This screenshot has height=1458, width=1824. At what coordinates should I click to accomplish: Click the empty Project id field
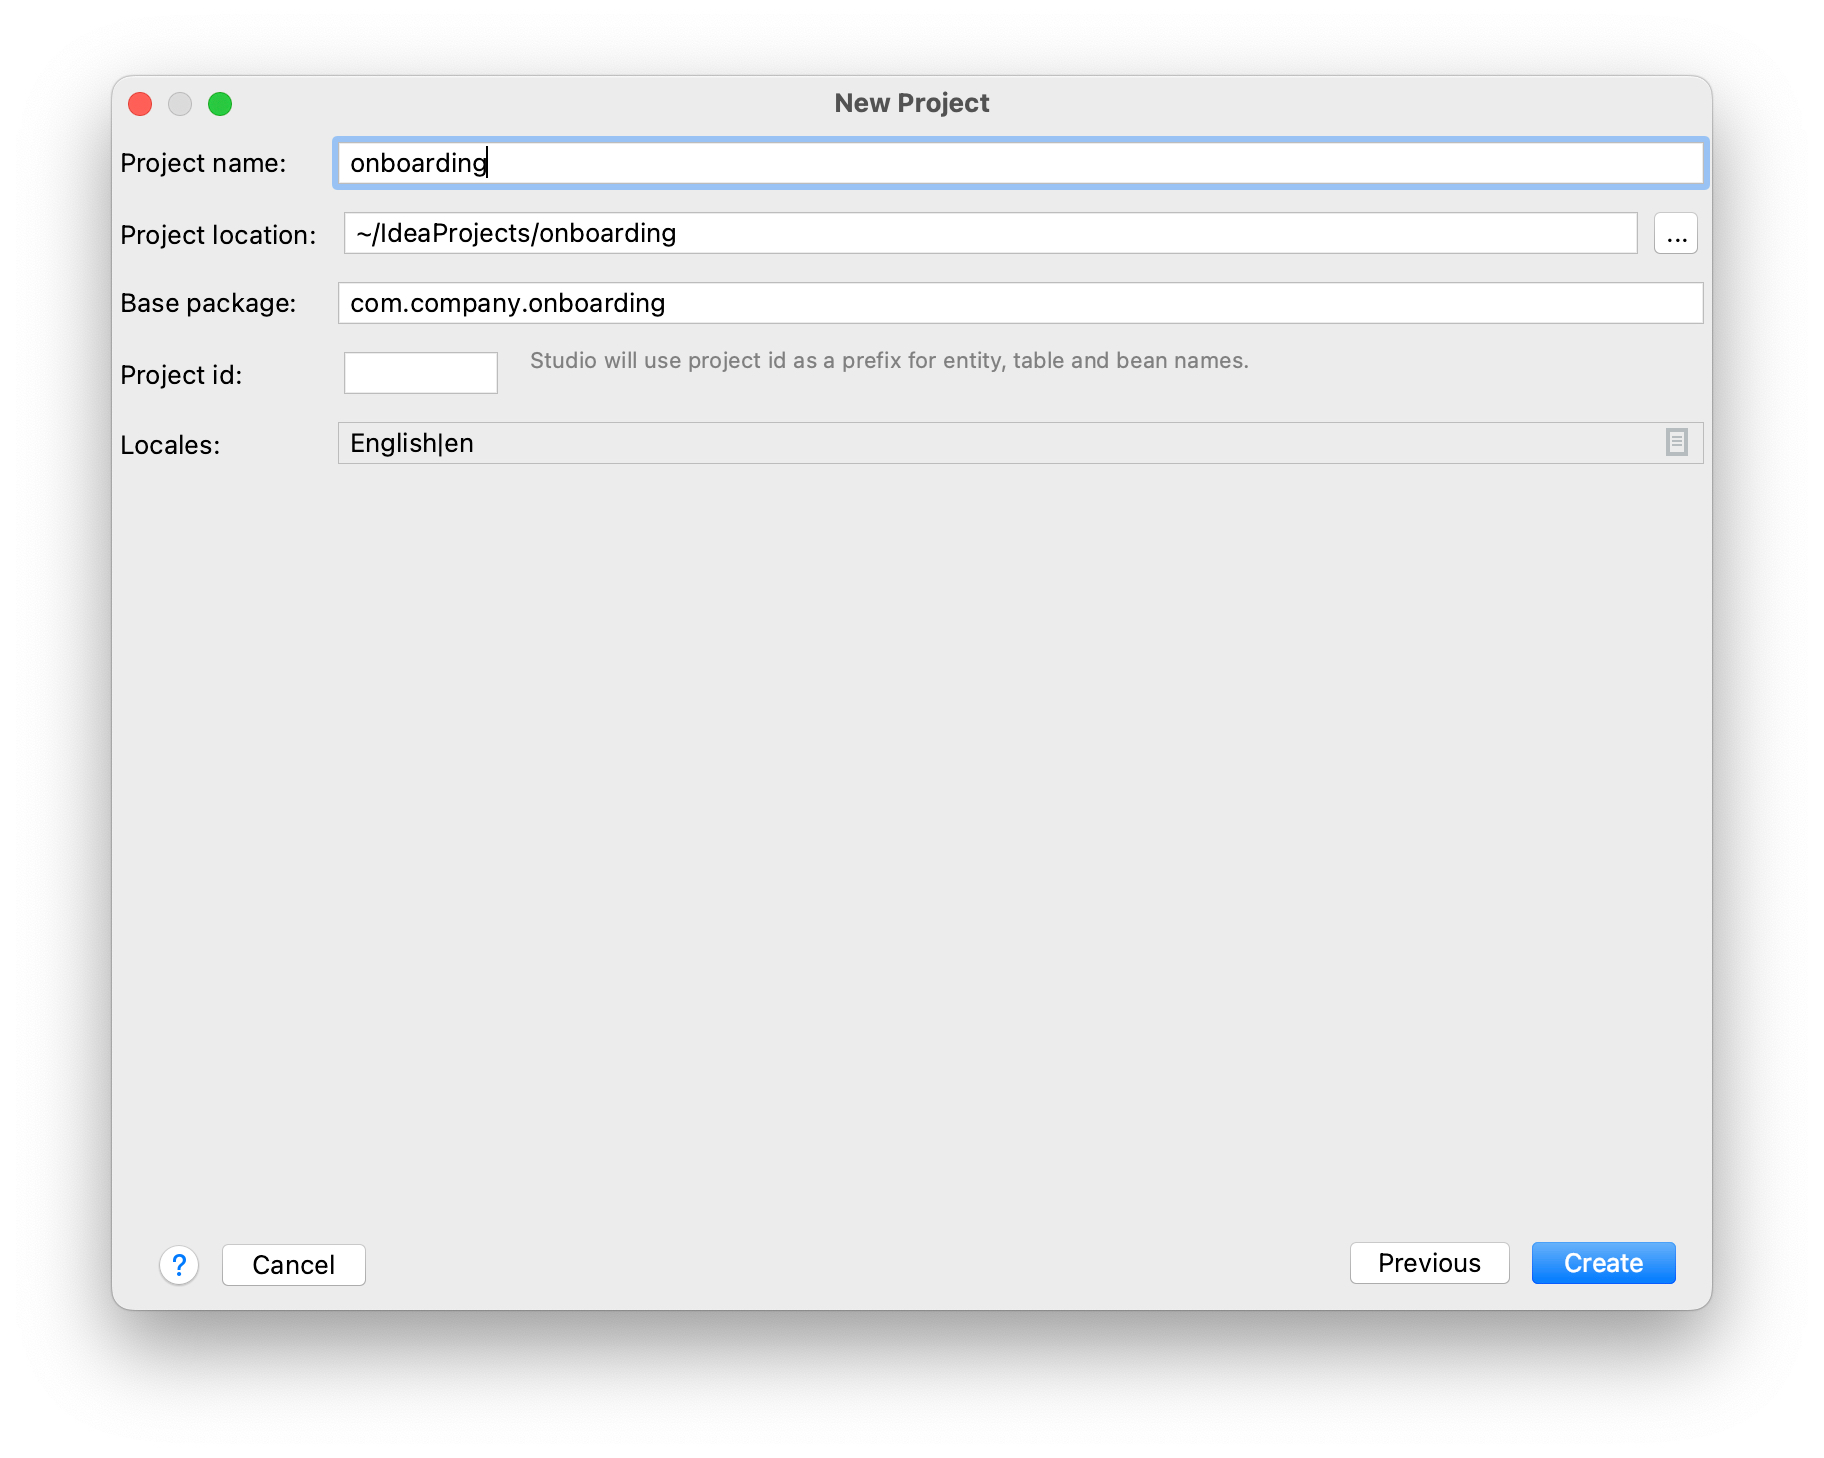coord(421,373)
